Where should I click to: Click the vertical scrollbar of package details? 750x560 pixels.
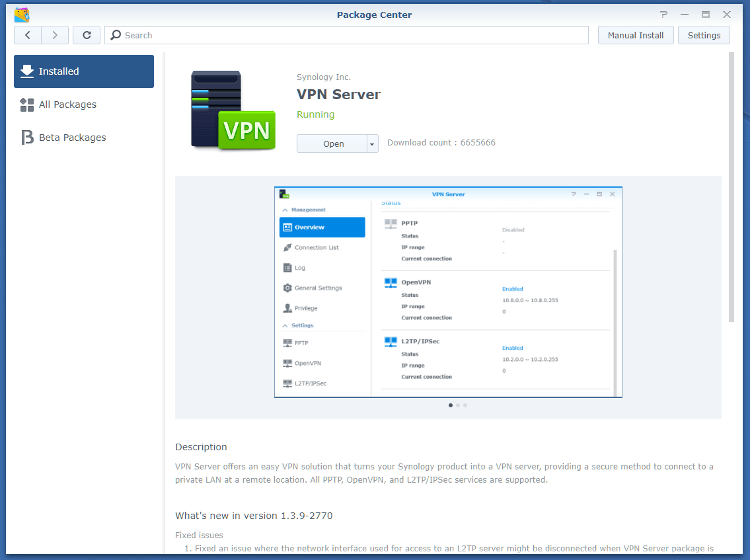click(731, 187)
